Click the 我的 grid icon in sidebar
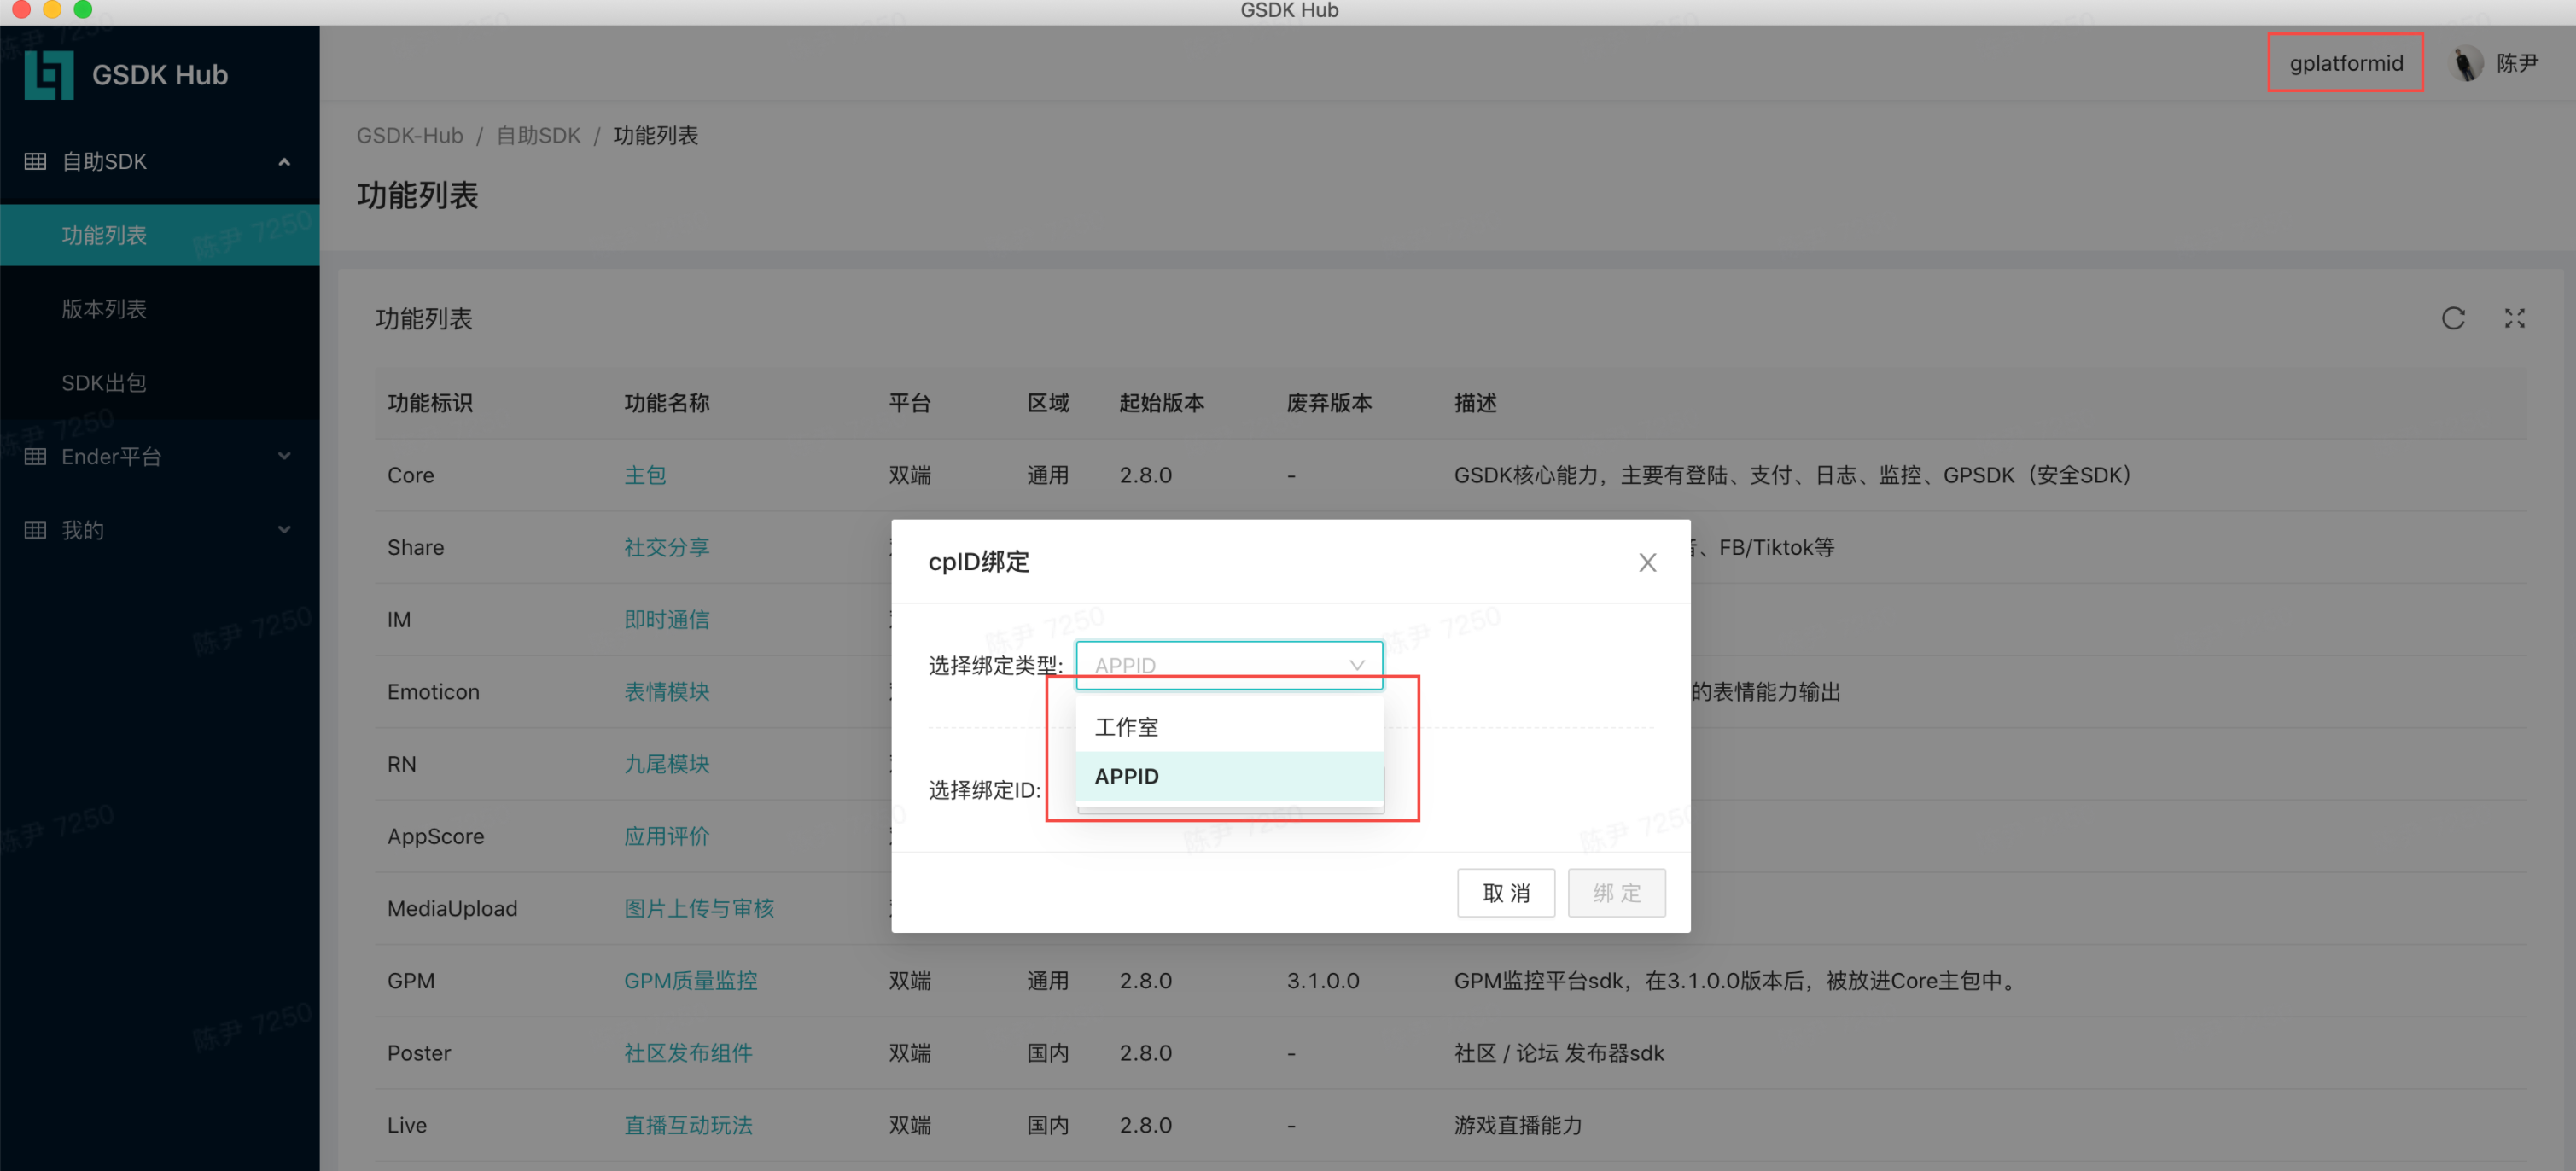 (x=35, y=530)
